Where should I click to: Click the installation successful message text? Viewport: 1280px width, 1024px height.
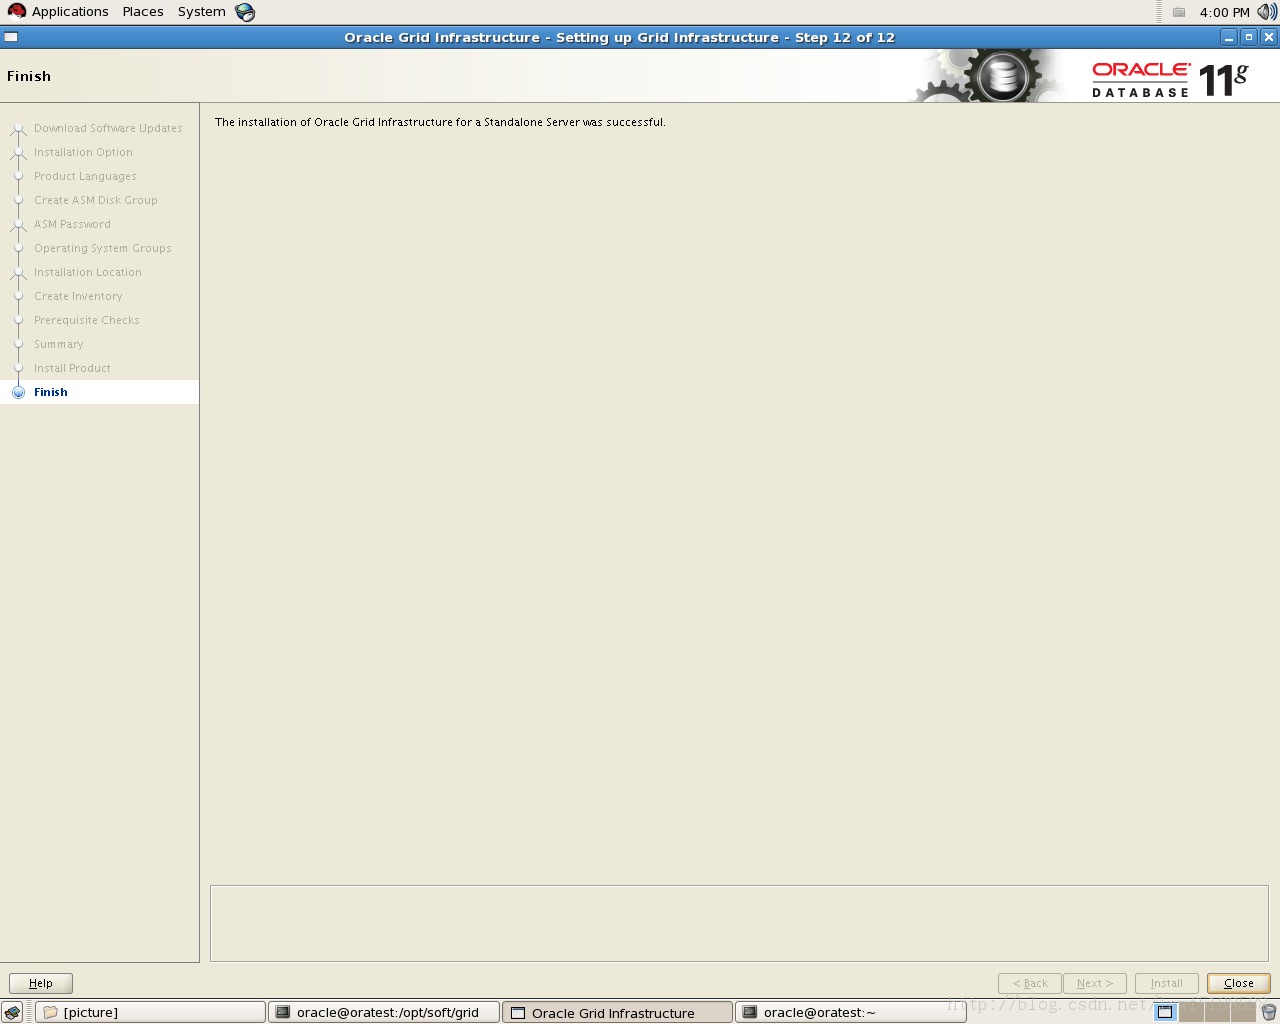[x=440, y=122]
